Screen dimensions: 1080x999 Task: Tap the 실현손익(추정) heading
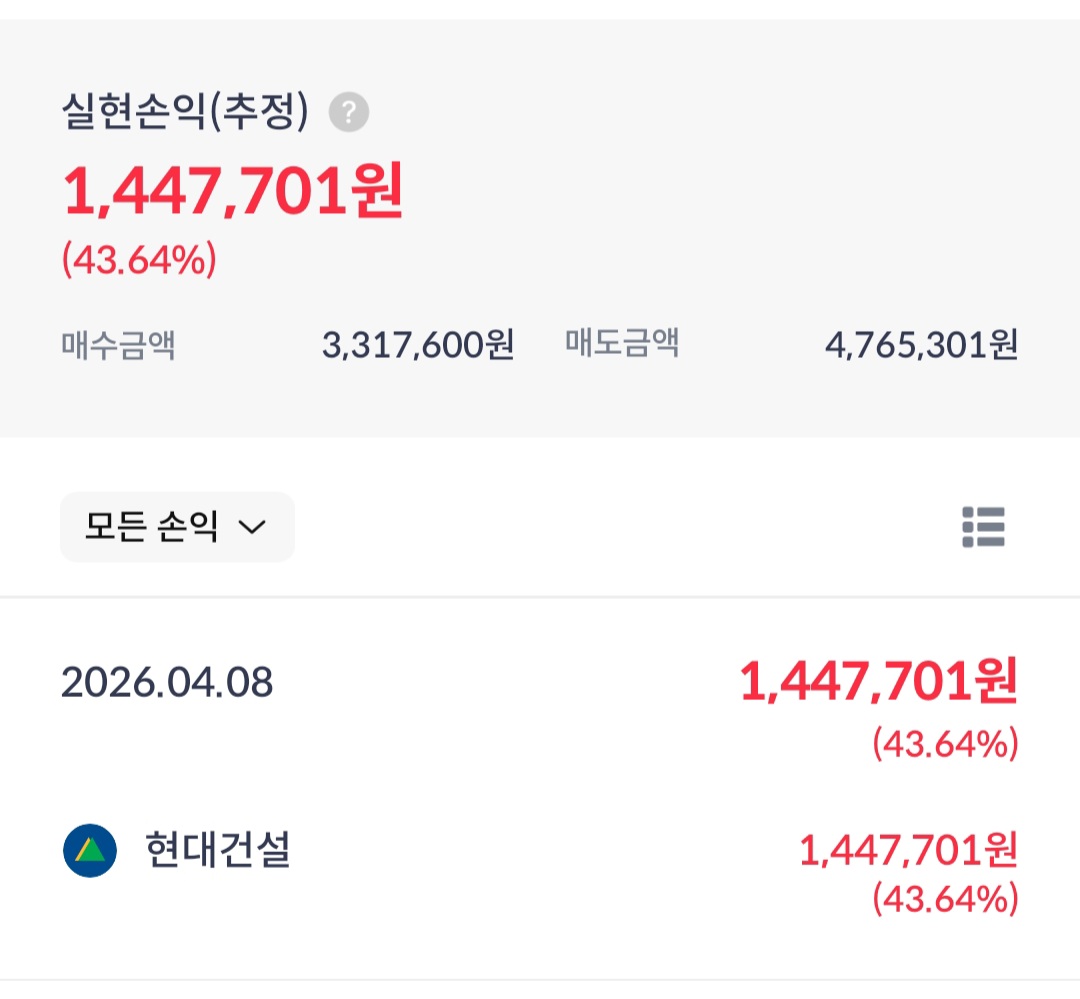click(185, 112)
